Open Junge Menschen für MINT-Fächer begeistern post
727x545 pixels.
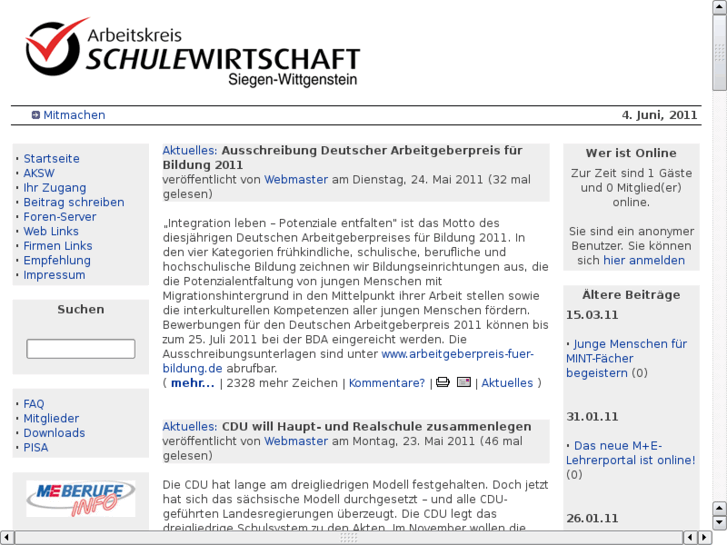tap(626, 359)
